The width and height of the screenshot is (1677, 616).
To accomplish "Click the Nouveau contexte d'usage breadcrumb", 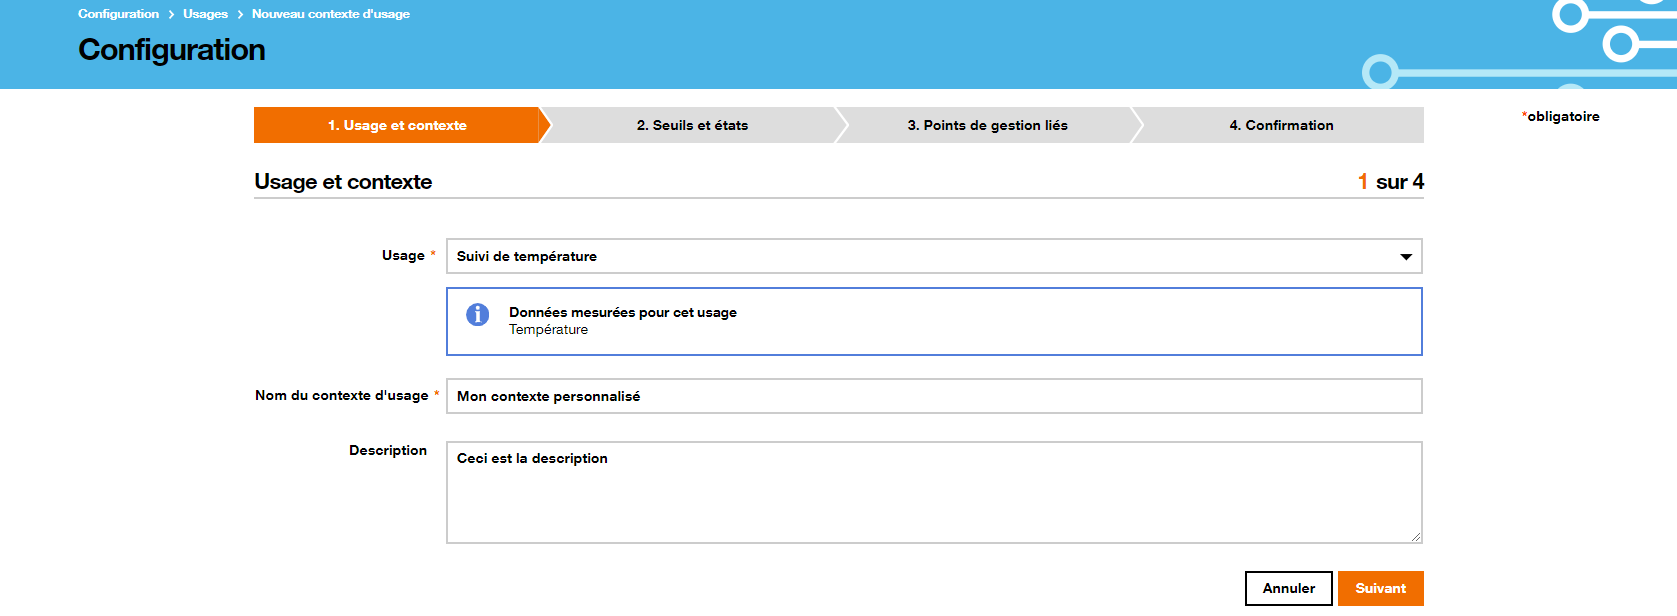I will tap(331, 14).
